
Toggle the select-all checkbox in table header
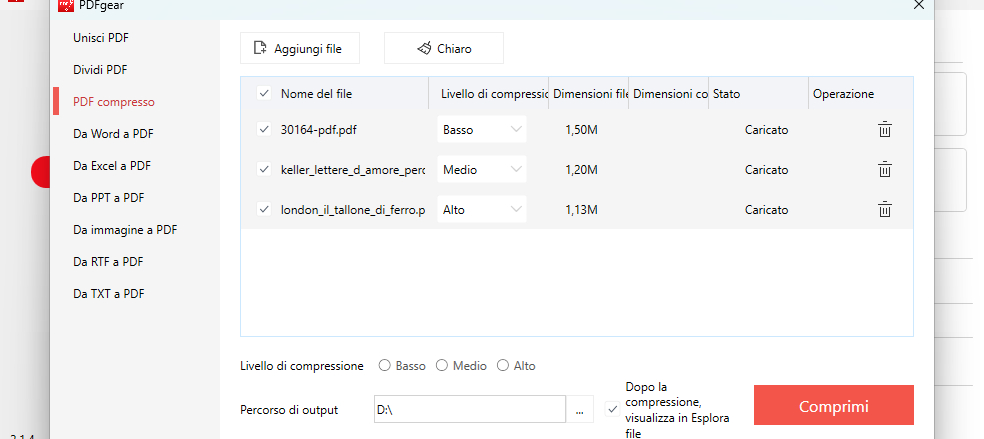pos(264,94)
